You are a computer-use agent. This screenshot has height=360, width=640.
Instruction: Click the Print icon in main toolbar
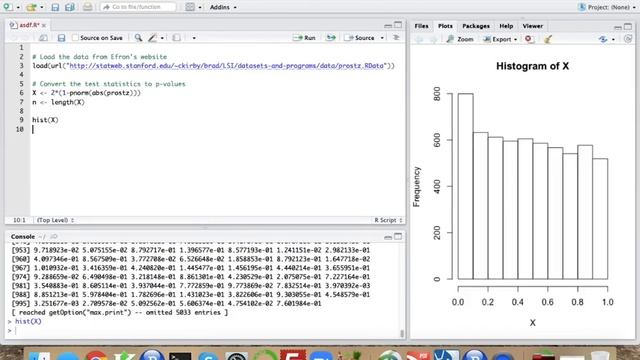coord(87,7)
